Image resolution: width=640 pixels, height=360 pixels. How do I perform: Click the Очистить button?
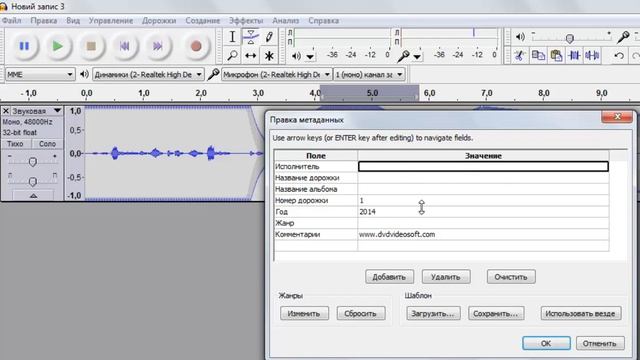[x=511, y=277]
